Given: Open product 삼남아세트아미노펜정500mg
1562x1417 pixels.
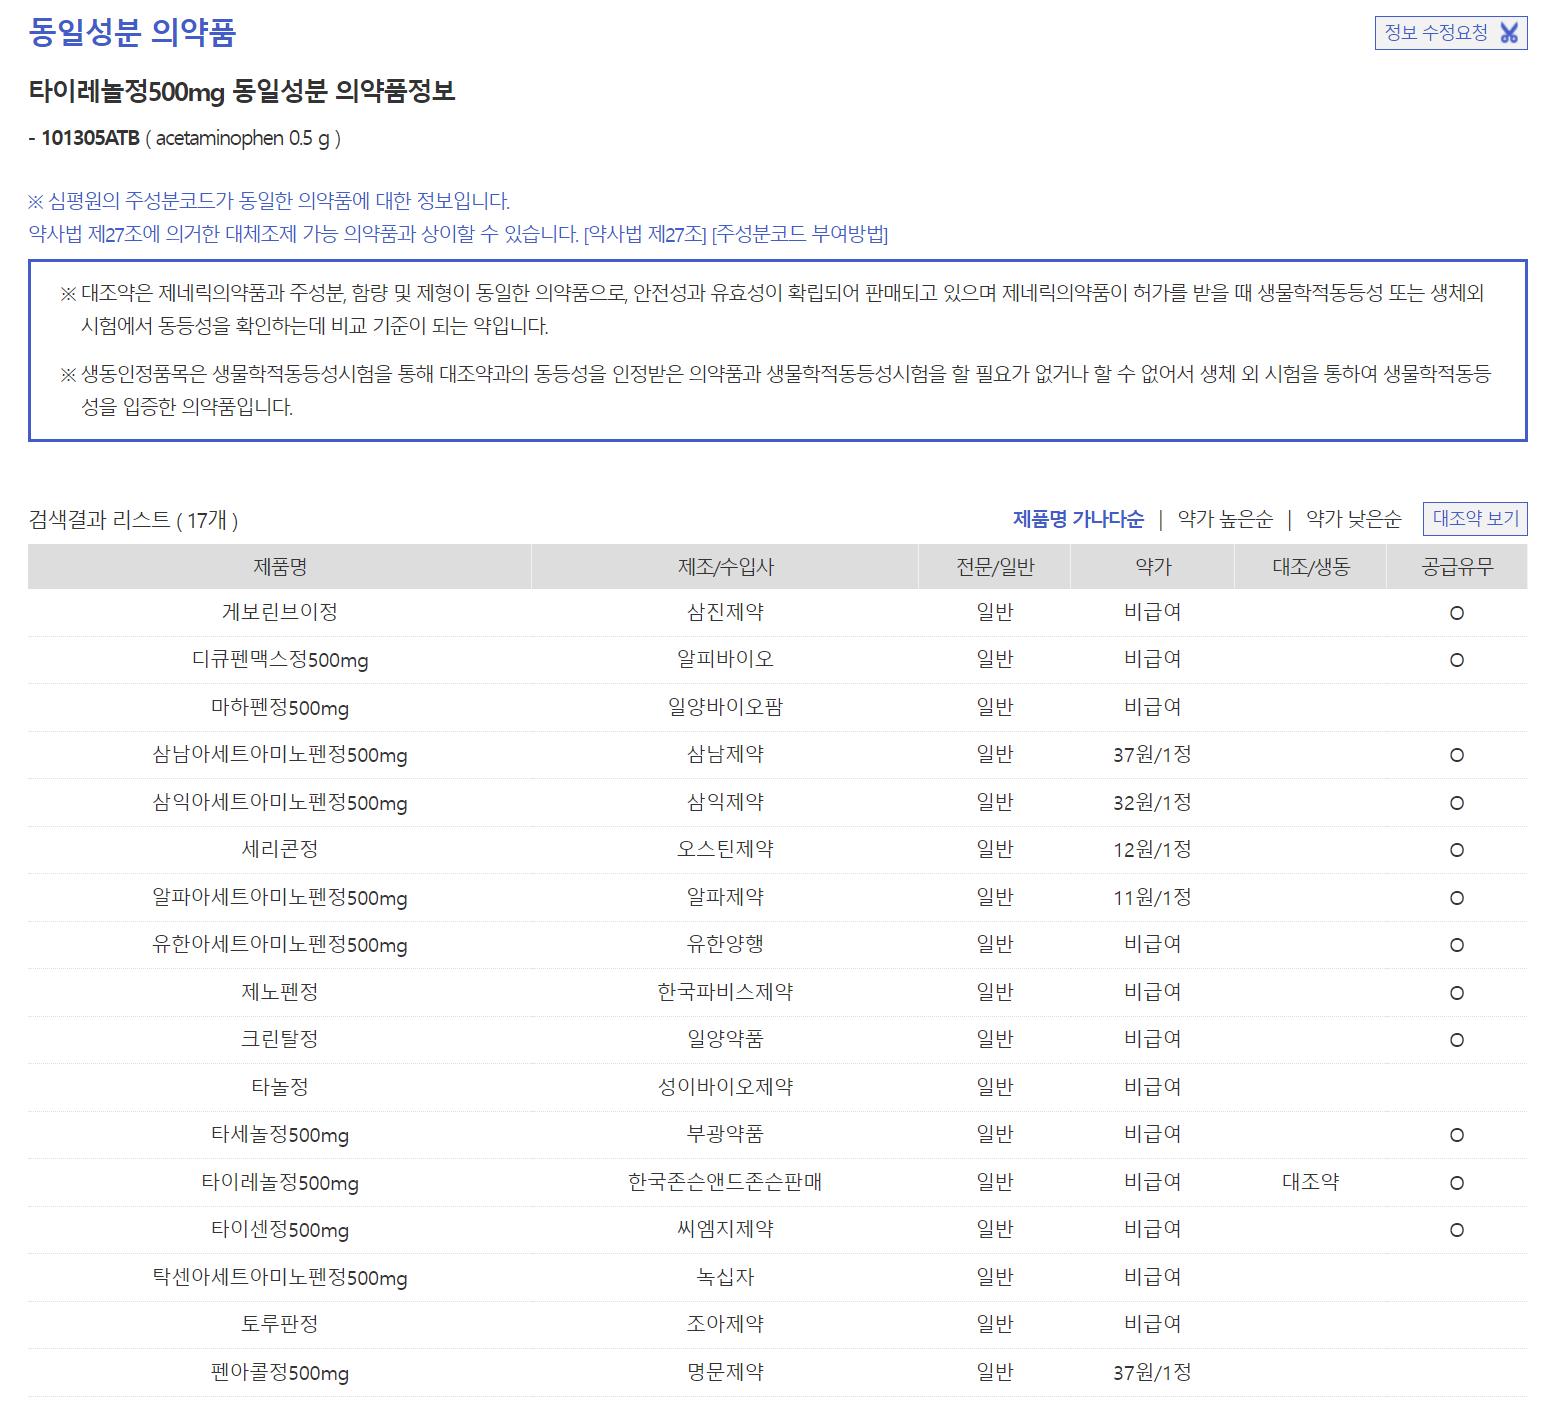Looking at the screenshot, I should [x=280, y=755].
